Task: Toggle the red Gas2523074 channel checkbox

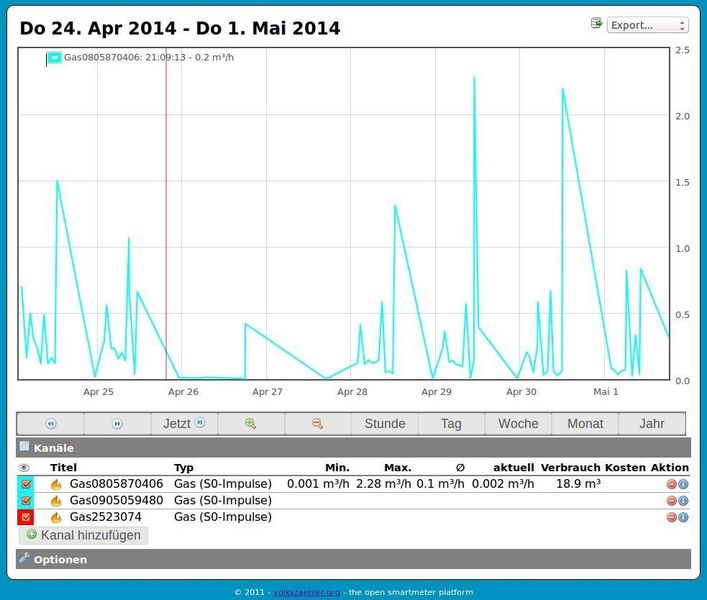Action: click(26, 517)
